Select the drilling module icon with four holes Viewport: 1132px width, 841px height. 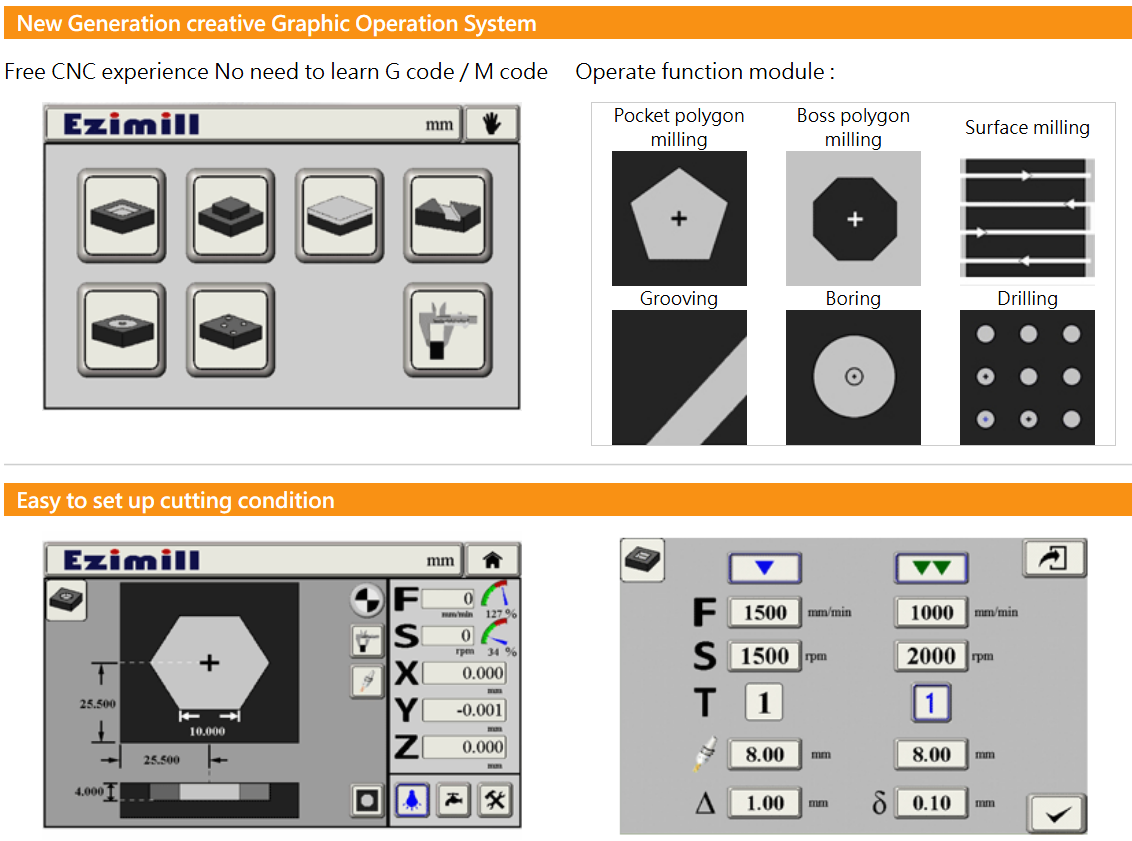pyautogui.click(x=230, y=329)
